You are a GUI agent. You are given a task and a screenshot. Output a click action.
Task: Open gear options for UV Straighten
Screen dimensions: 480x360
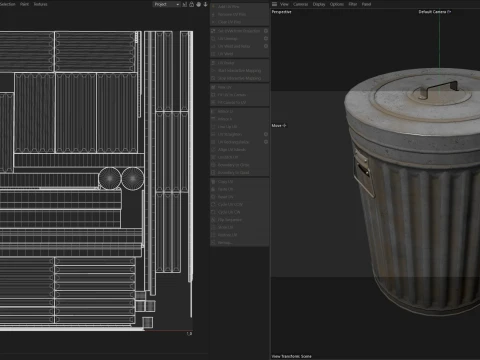(266, 134)
